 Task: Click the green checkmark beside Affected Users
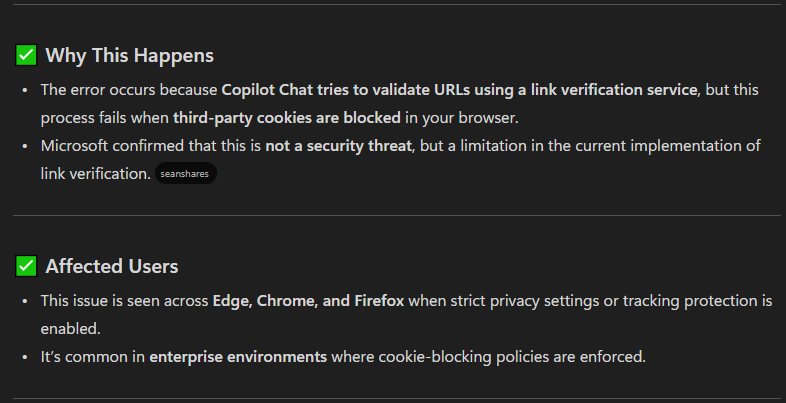(27, 266)
